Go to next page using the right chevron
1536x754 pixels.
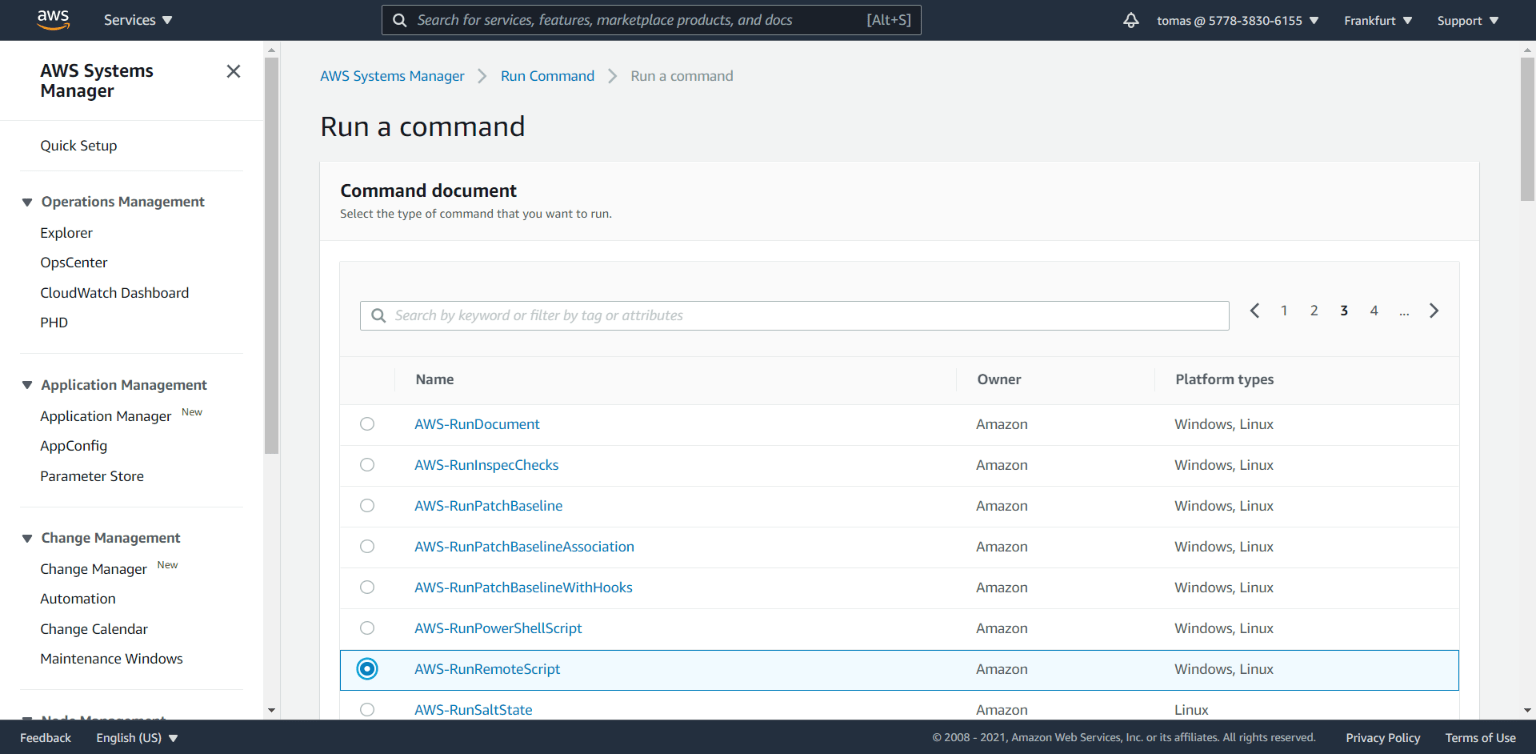(1434, 310)
